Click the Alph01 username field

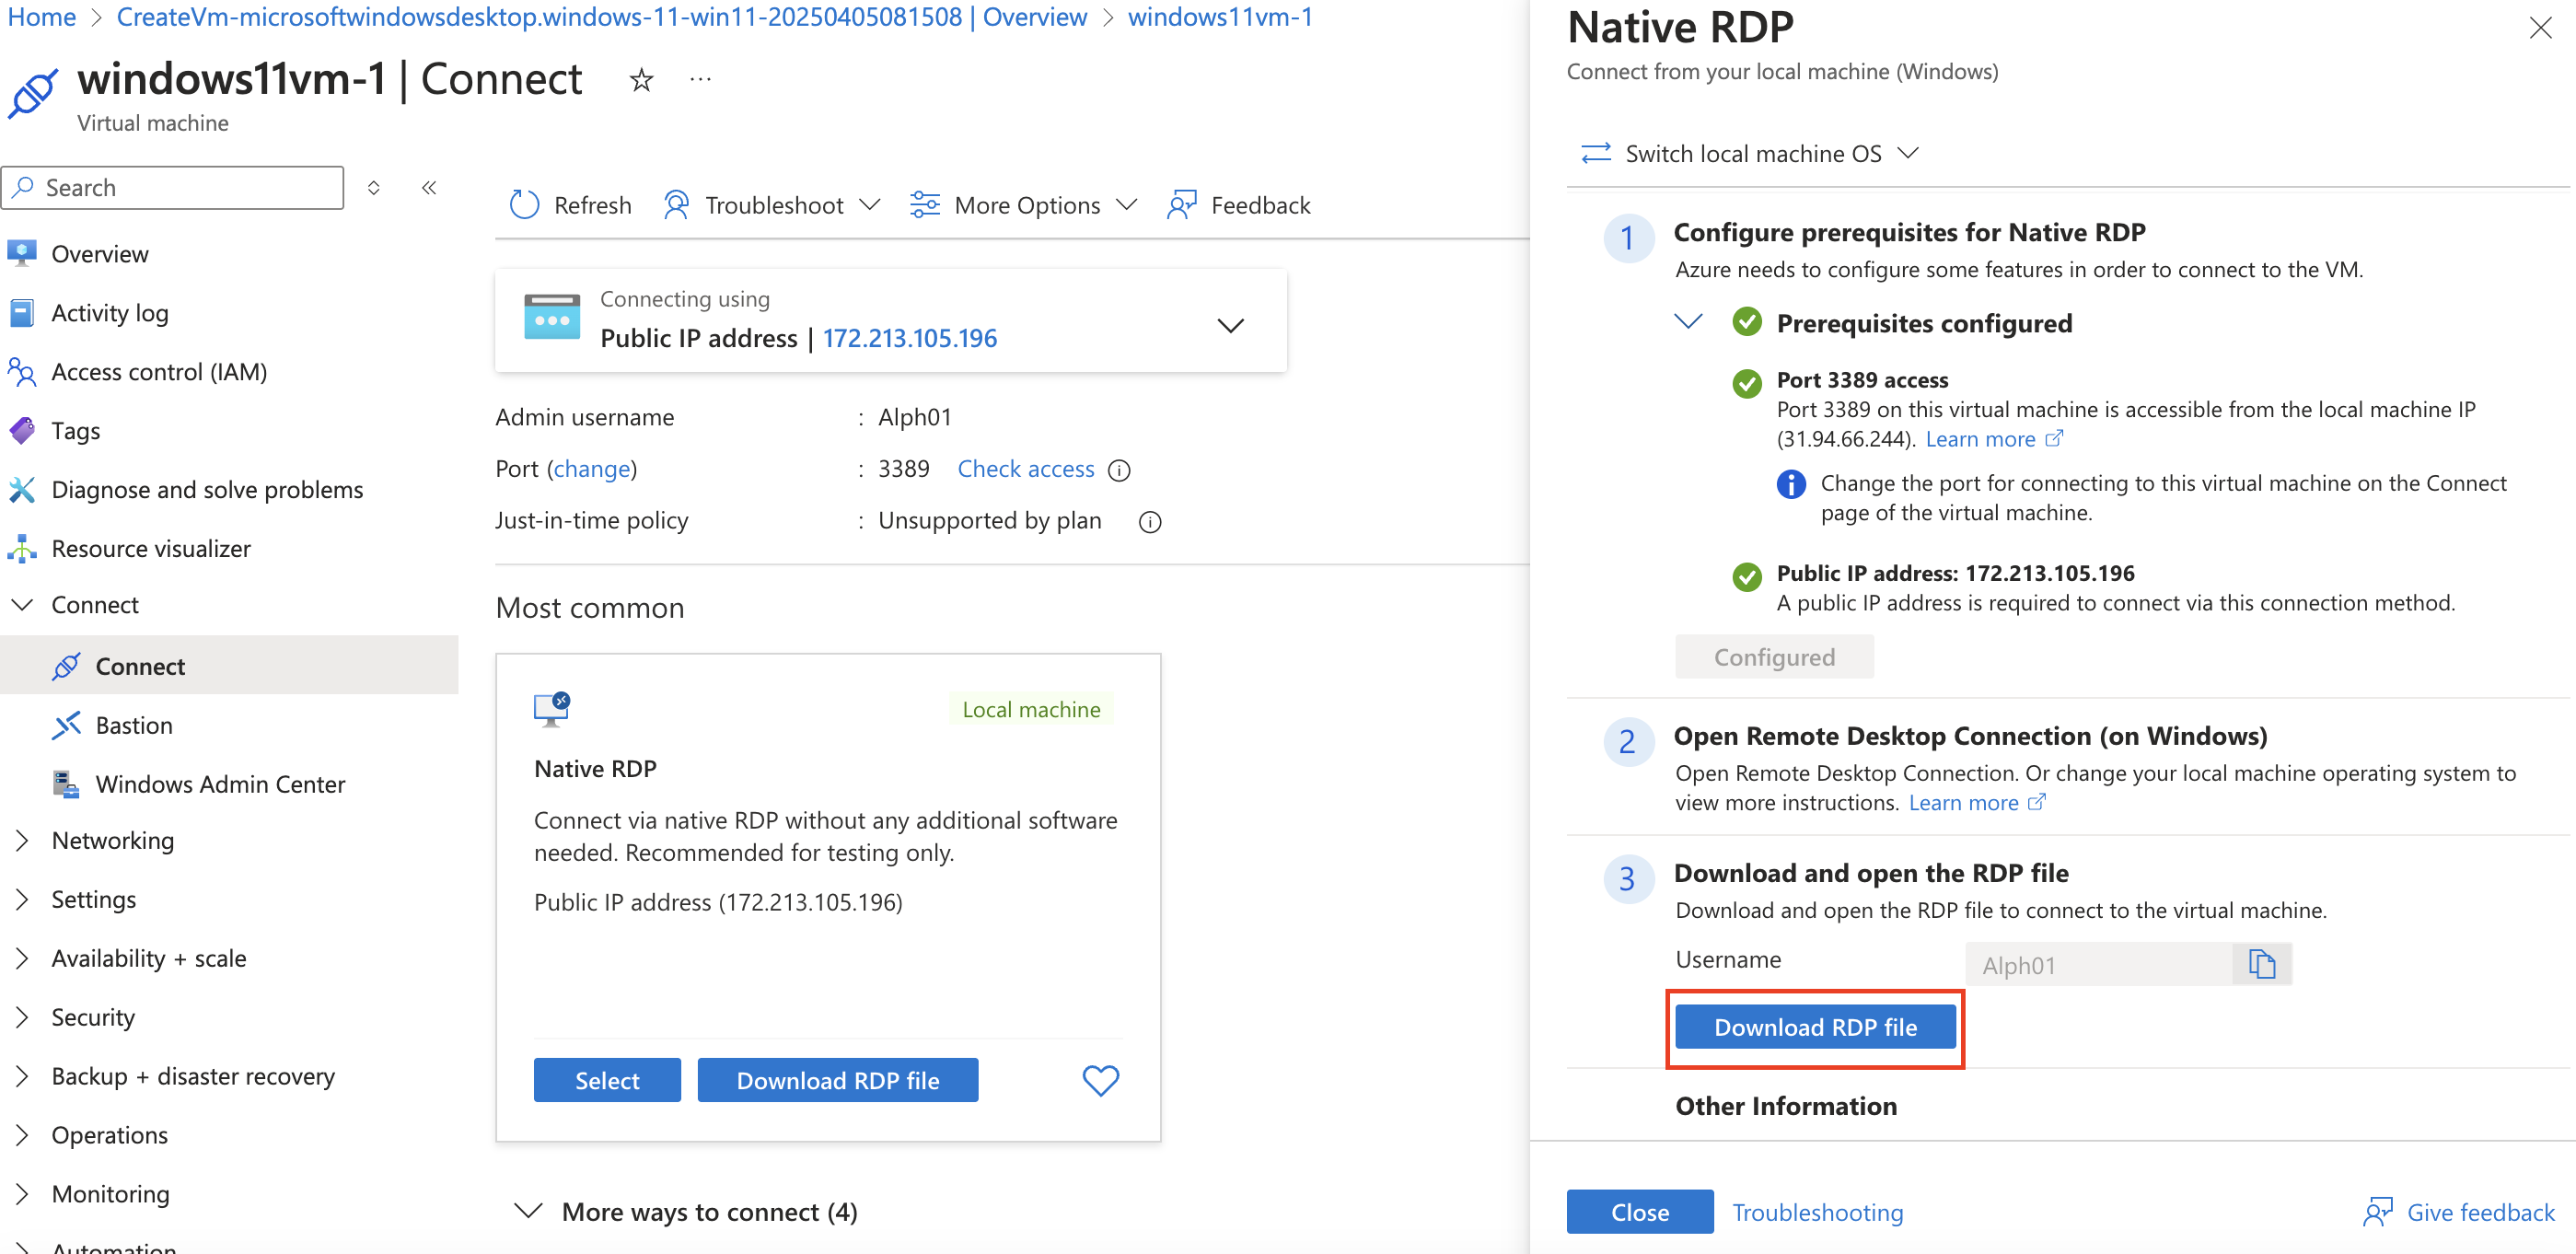pos(2098,965)
